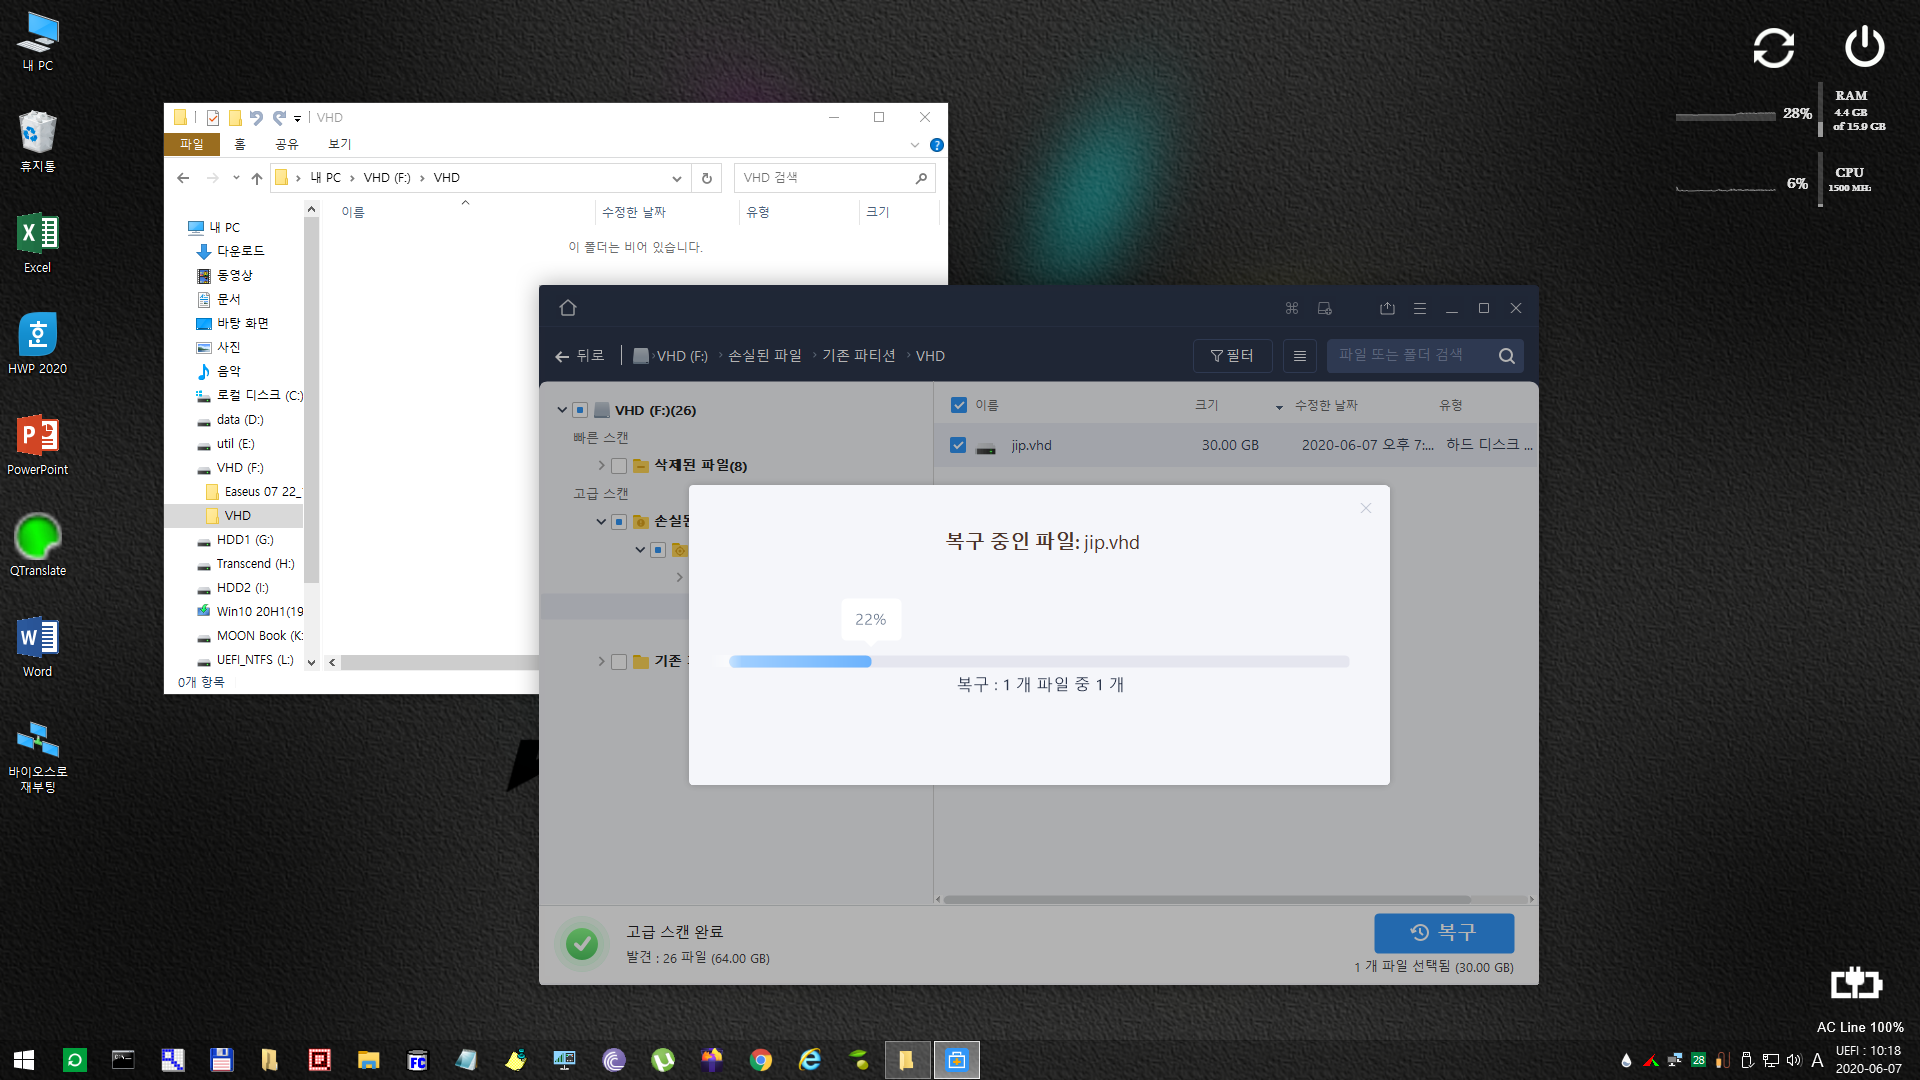Open Excel desktop shortcut
The image size is (1920, 1080).
(37, 243)
